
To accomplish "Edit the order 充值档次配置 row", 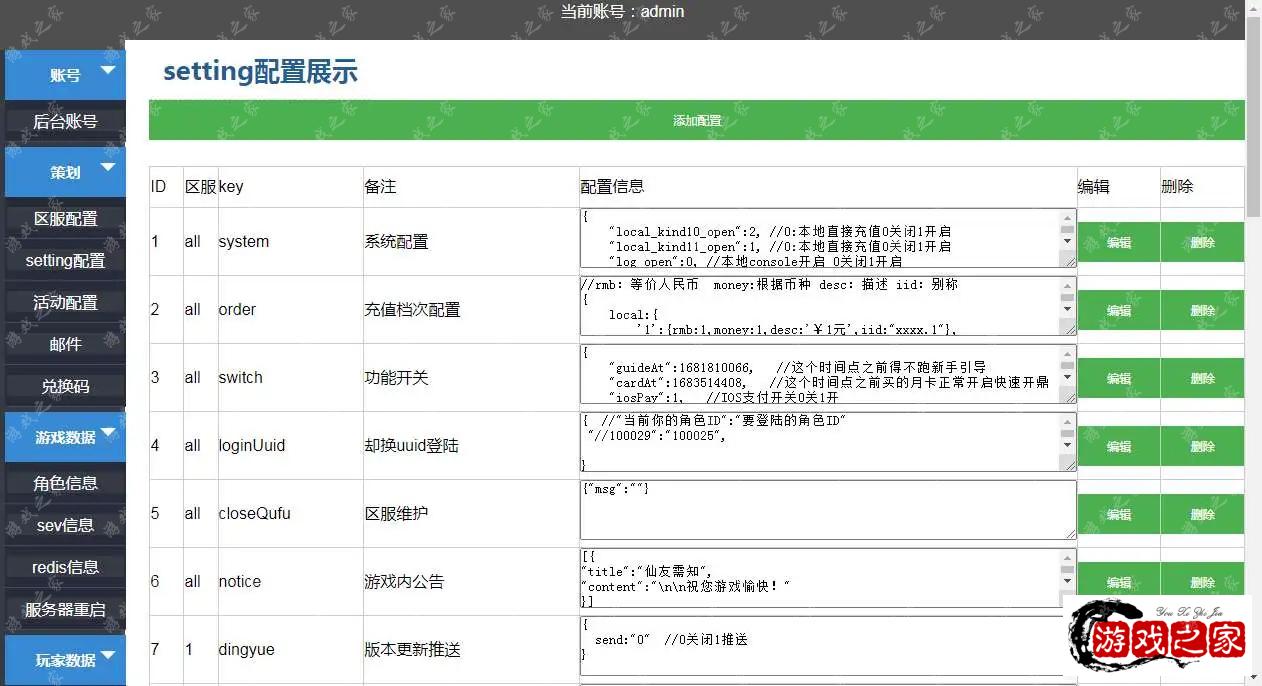I will tap(1118, 310).
